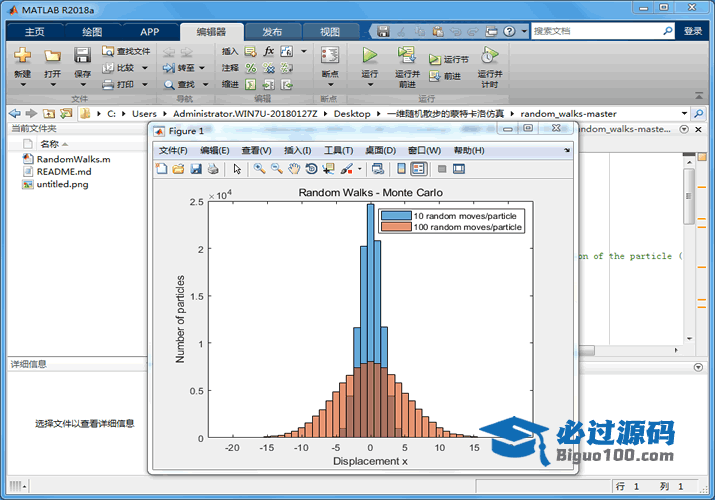Toggle the Pan hand tool in Figure 1
The width and height of the screenshot is (715, 500).
tap(294, 169)
